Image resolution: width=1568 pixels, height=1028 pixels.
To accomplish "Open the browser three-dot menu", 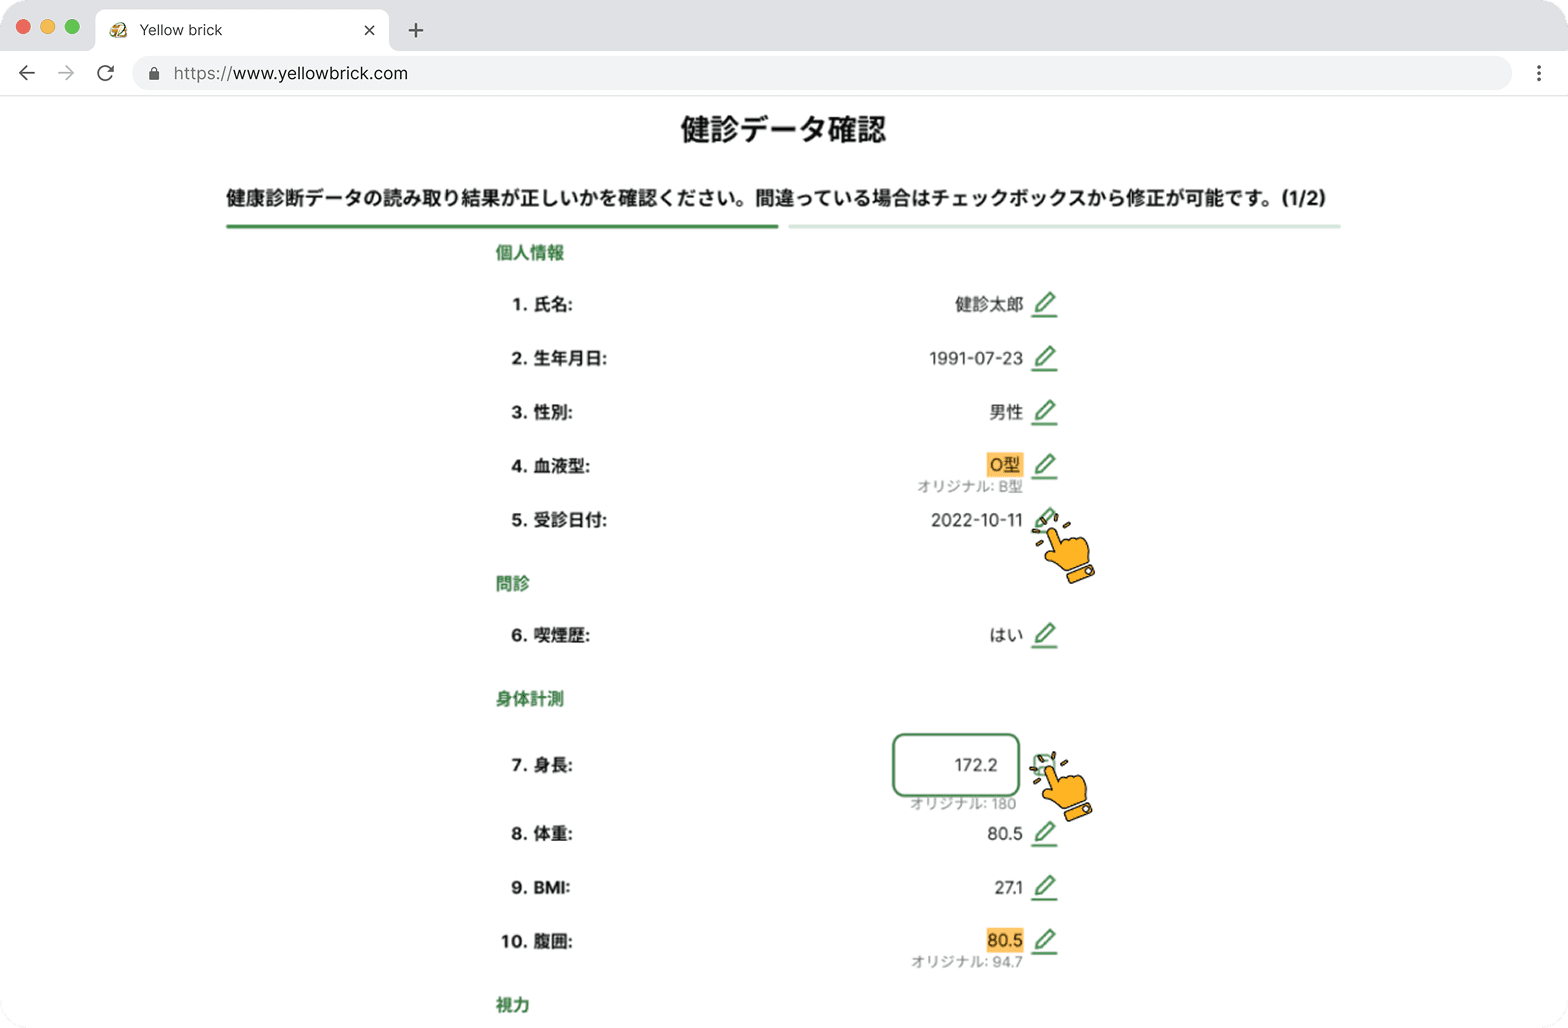I will [1538, 73].
